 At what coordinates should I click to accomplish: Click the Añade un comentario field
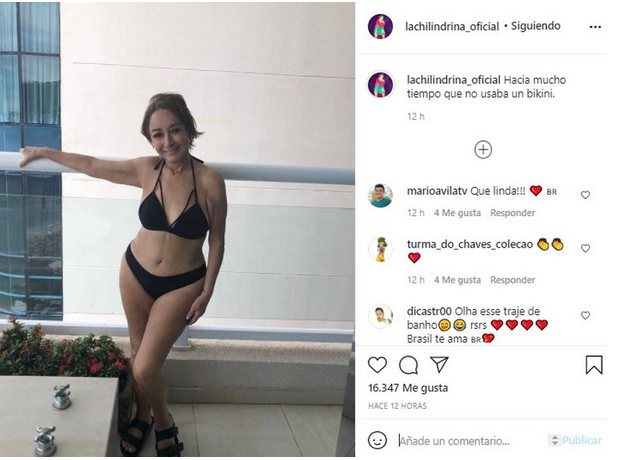[471, 441]
